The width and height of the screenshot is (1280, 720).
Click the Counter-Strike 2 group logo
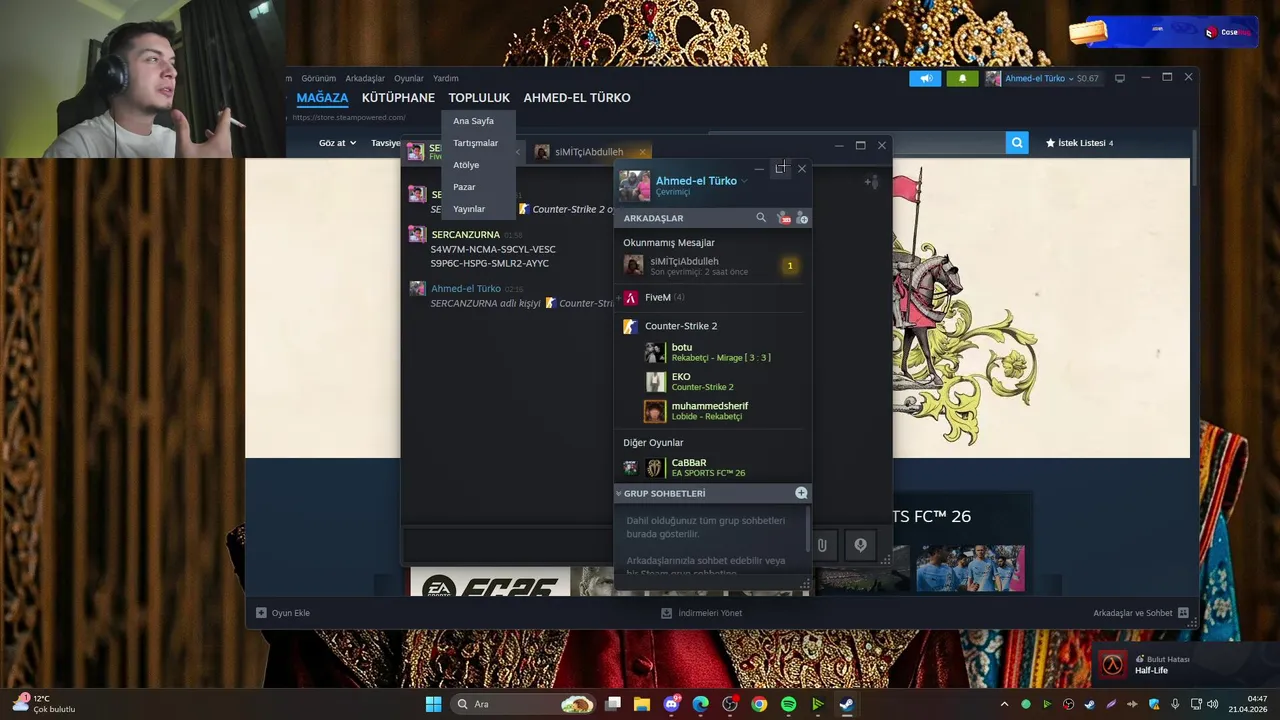[631, 326]
